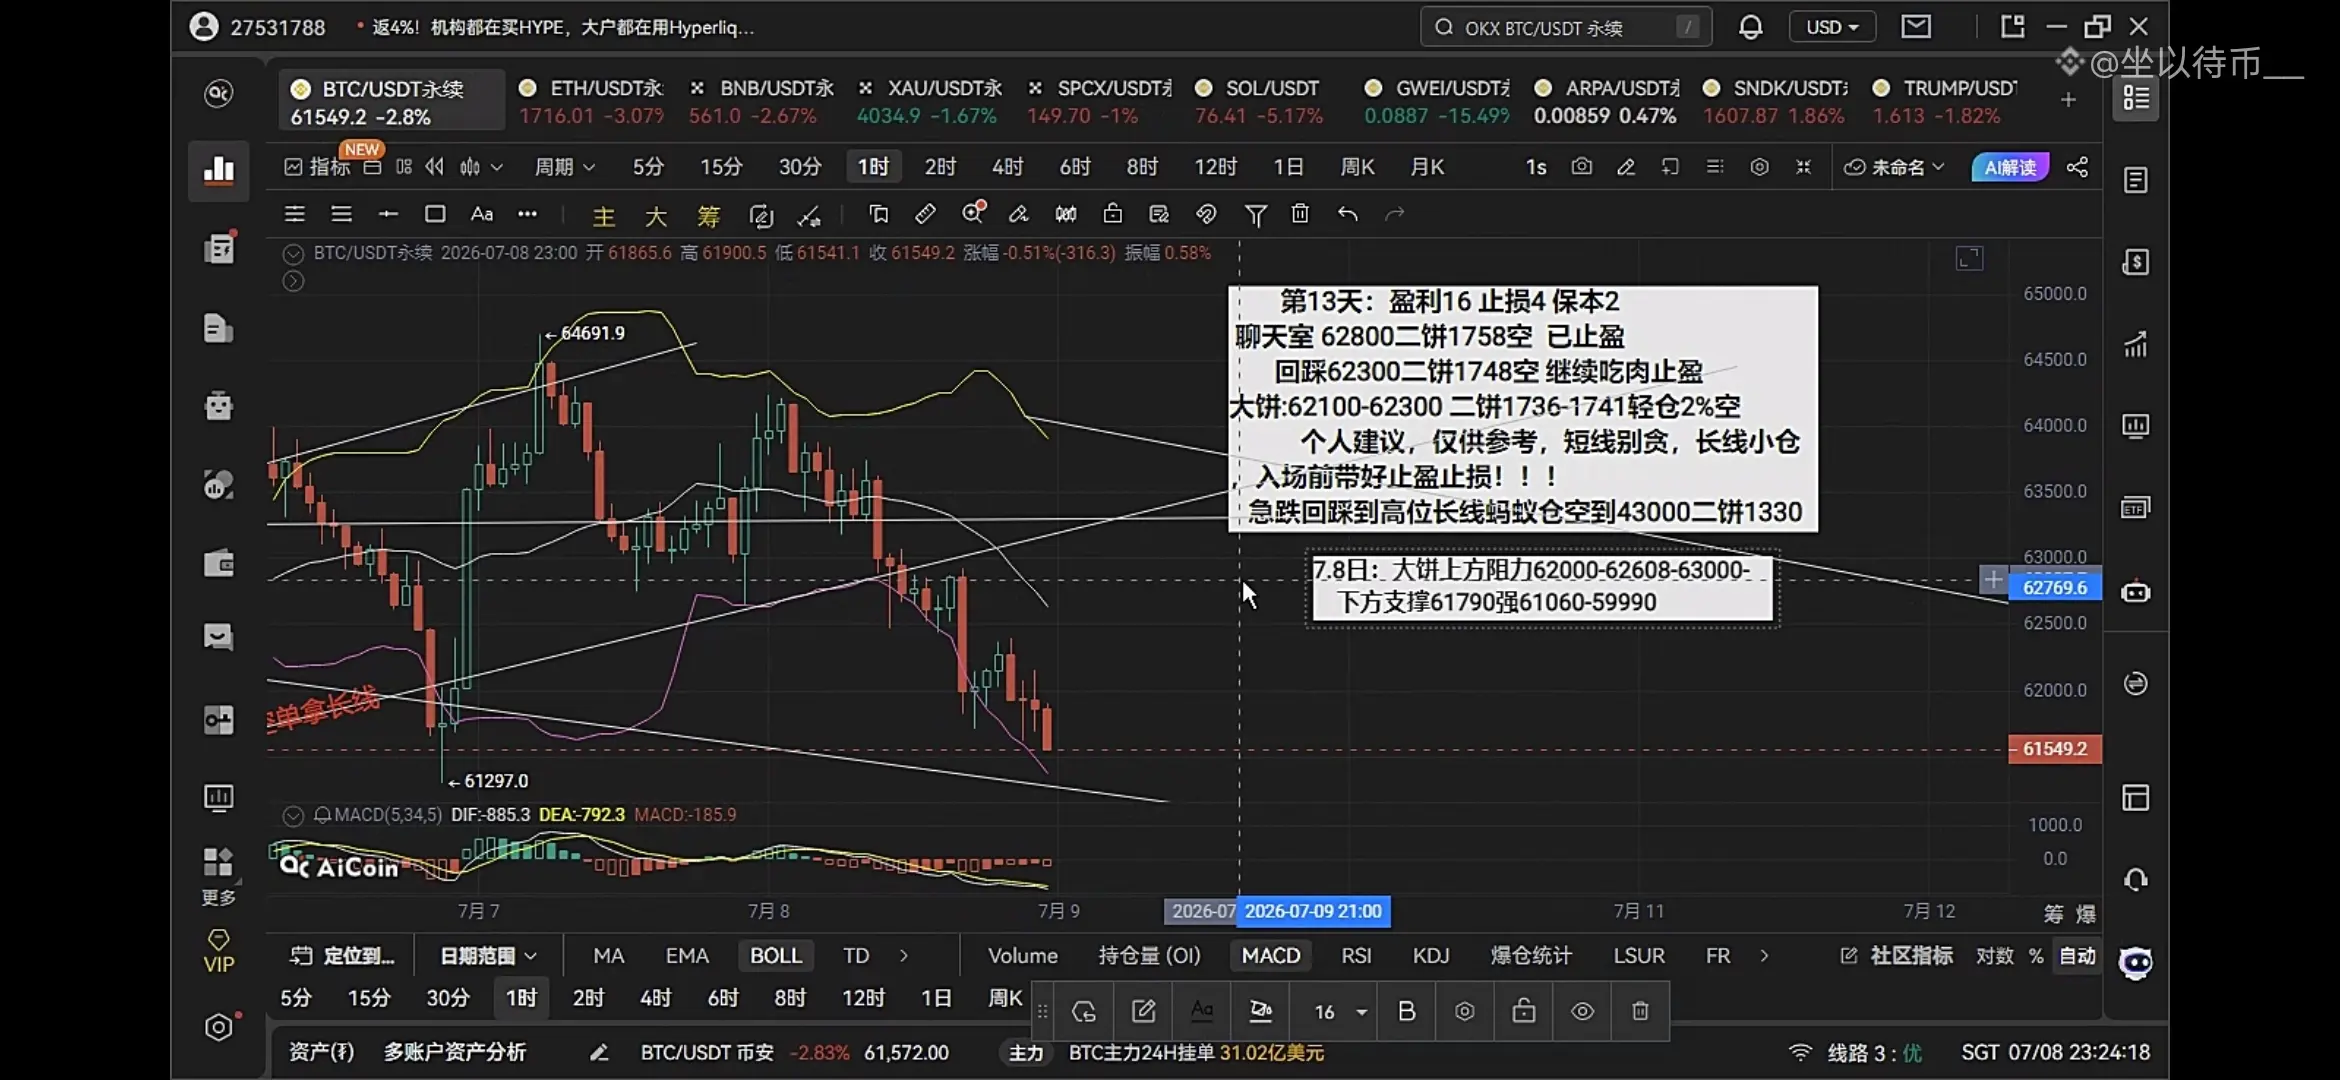2340x1080 pixels.
Task: Open the text color Aa picker in the floating toolbar
Action: (1202, 1011)
